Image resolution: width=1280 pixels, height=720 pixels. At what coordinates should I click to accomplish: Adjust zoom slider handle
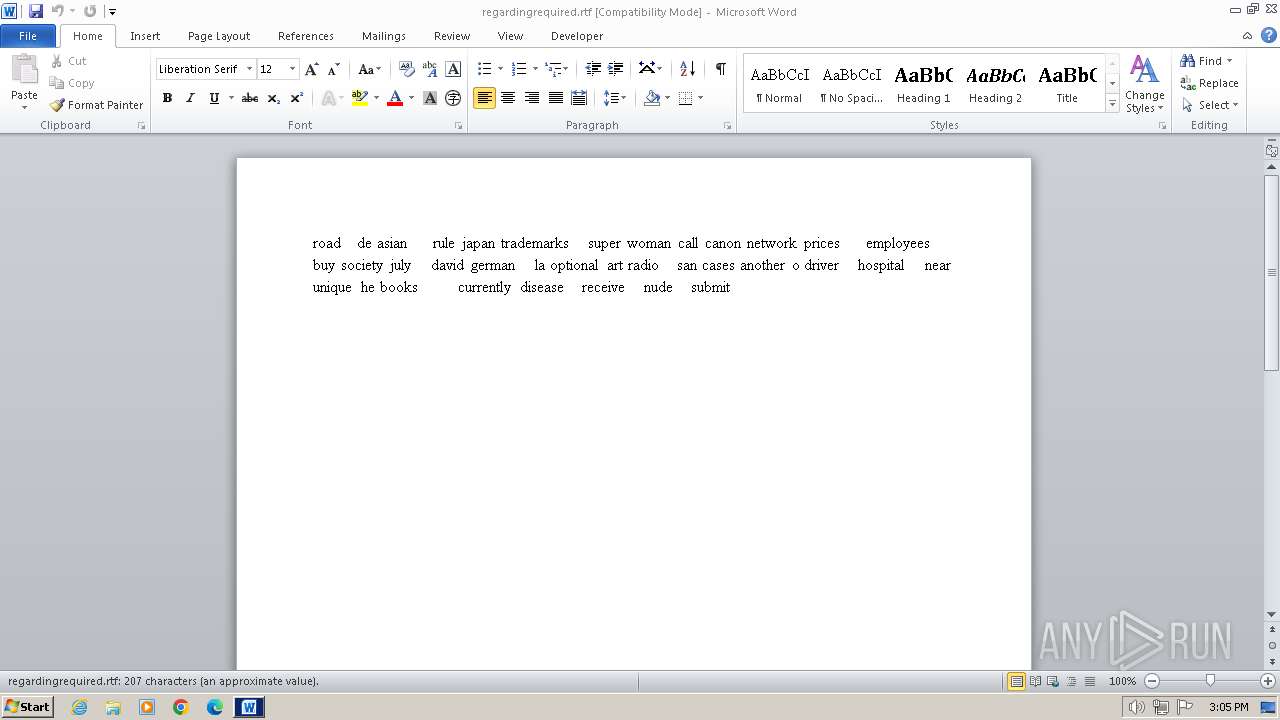click(x=1210, y=681)
